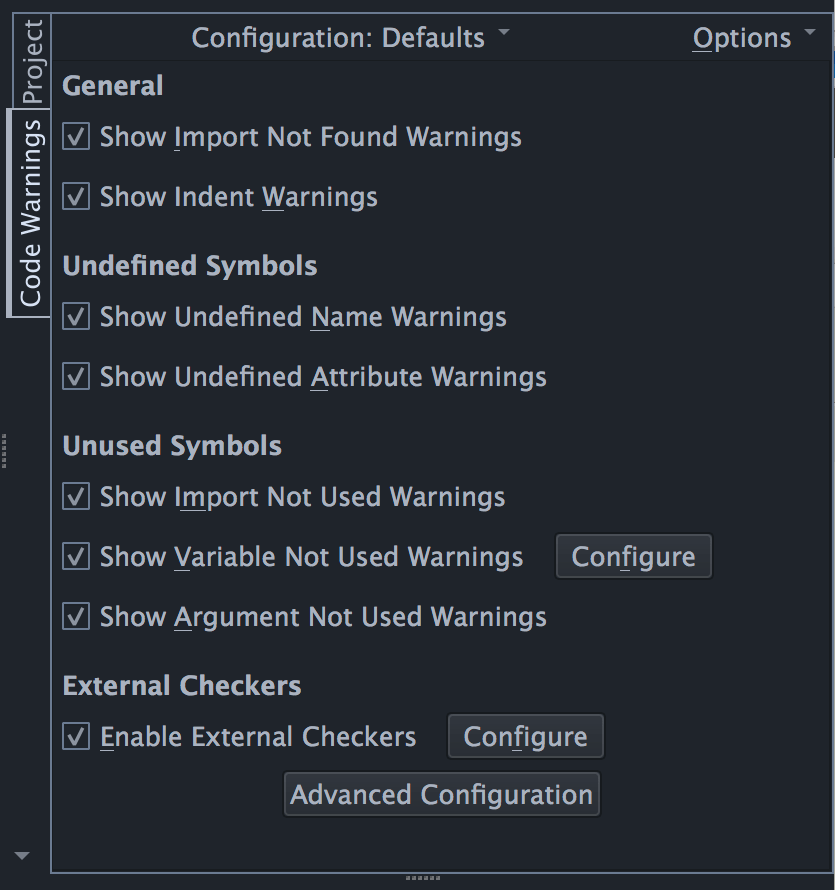The width and height of the screenshot is (835, 890).
Task: Disable Show Import Not Used Warnings
Action: pyautogui.click(x=76, y=497)
